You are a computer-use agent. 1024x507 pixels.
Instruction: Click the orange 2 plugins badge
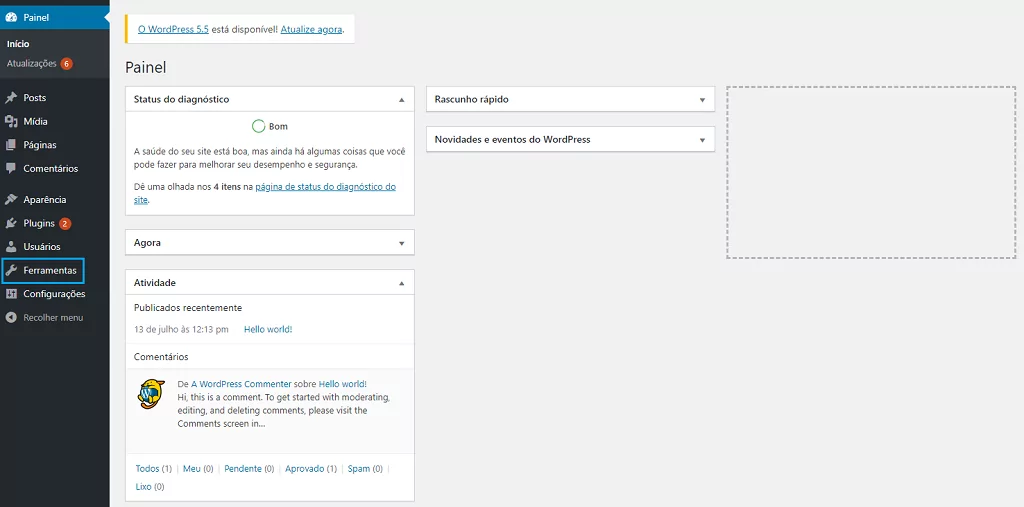(x=65, y=223)
